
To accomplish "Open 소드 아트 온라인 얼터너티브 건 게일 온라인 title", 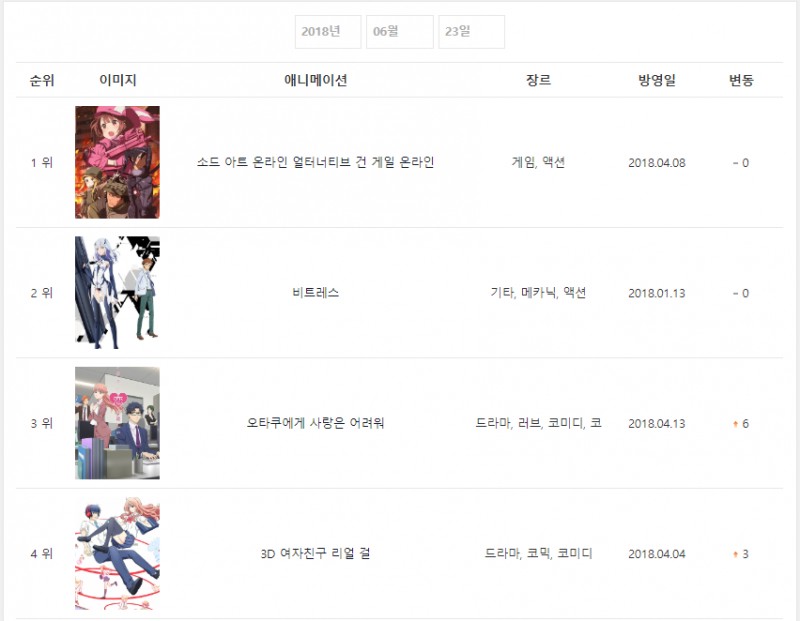I will 315,162.
